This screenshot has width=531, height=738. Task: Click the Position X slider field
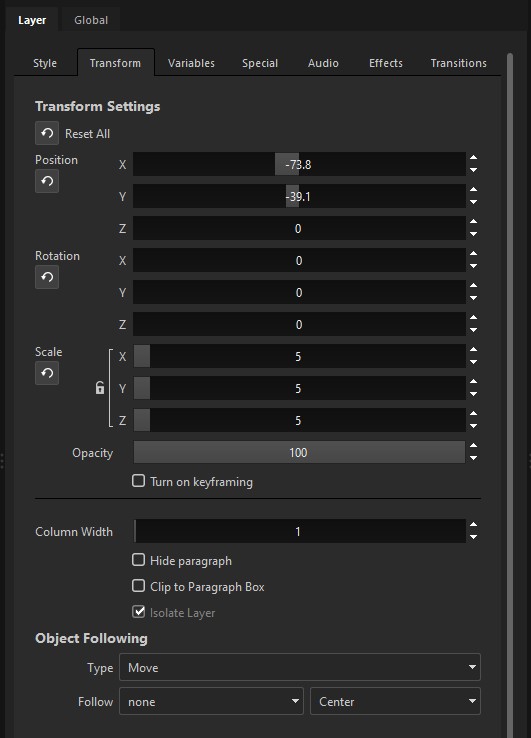point(299,164)
